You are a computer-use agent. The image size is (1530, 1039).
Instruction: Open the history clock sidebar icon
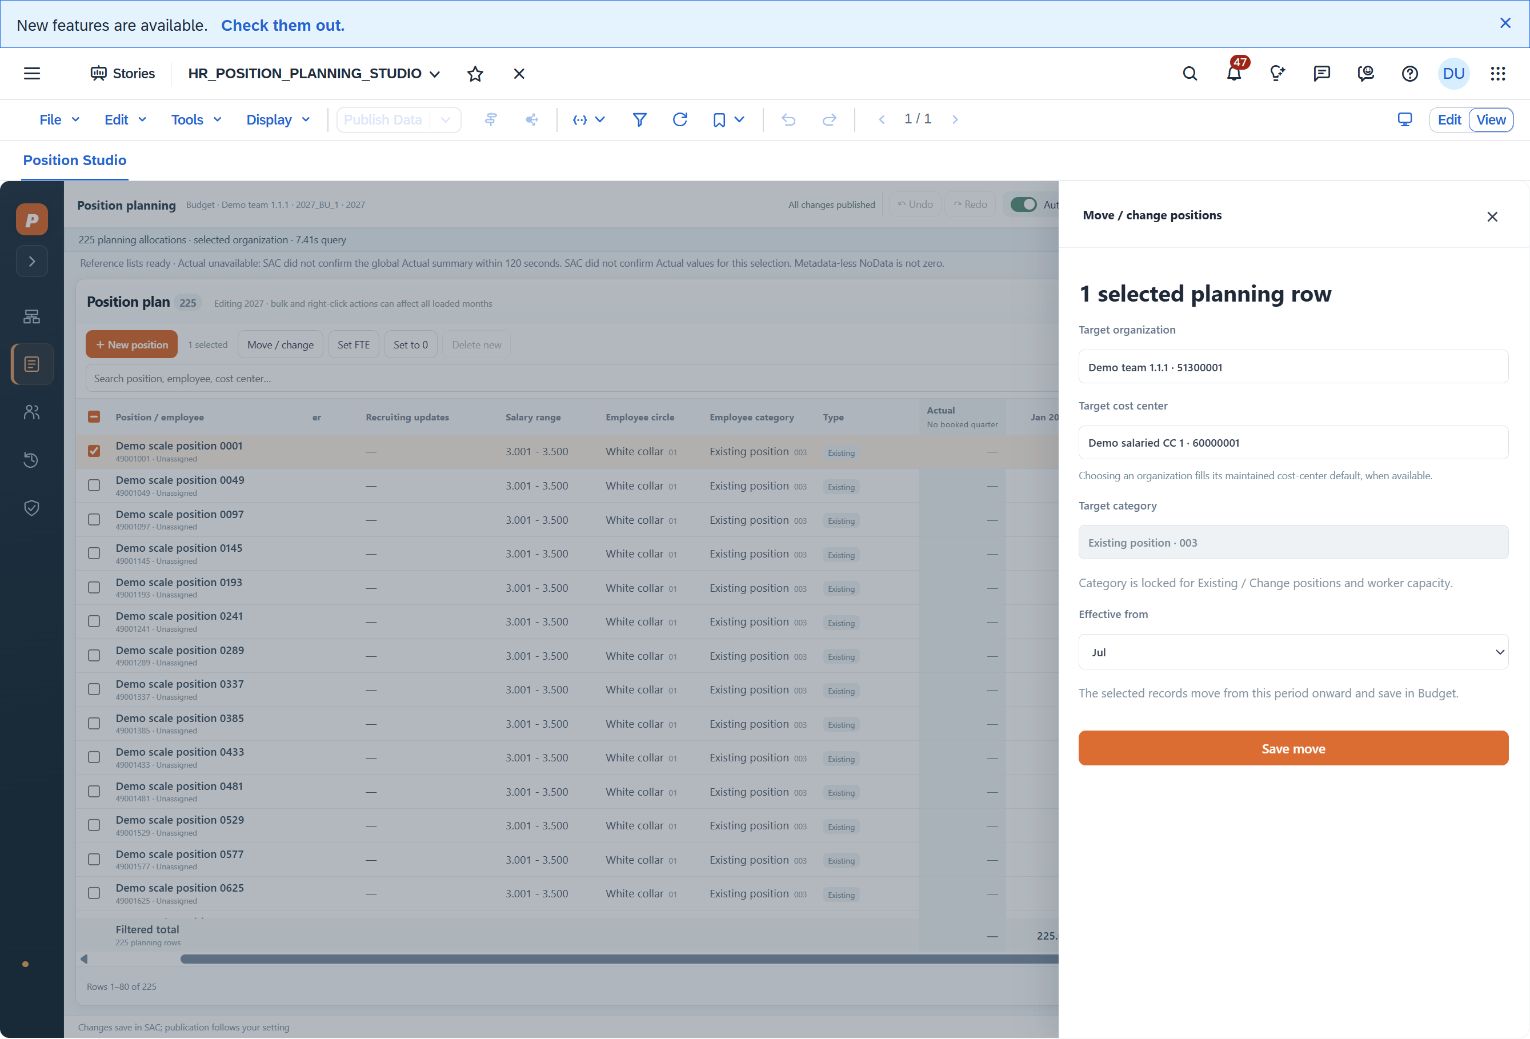tap(32, 460)
